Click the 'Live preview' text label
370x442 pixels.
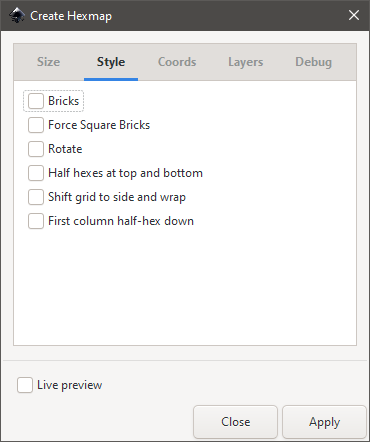tap(69, 385)
